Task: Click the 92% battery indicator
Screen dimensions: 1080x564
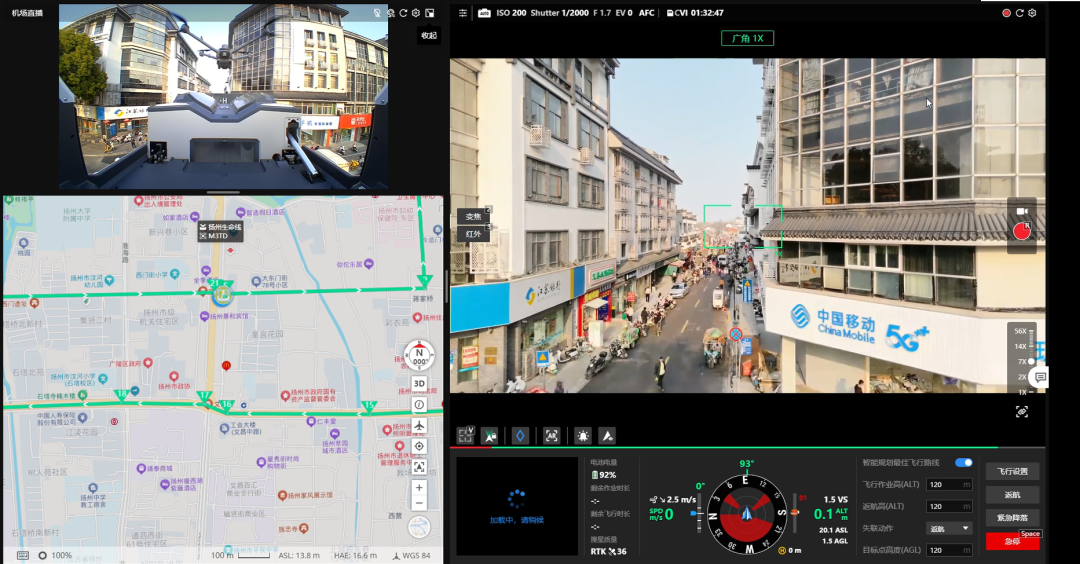Action: coord(604,475)
